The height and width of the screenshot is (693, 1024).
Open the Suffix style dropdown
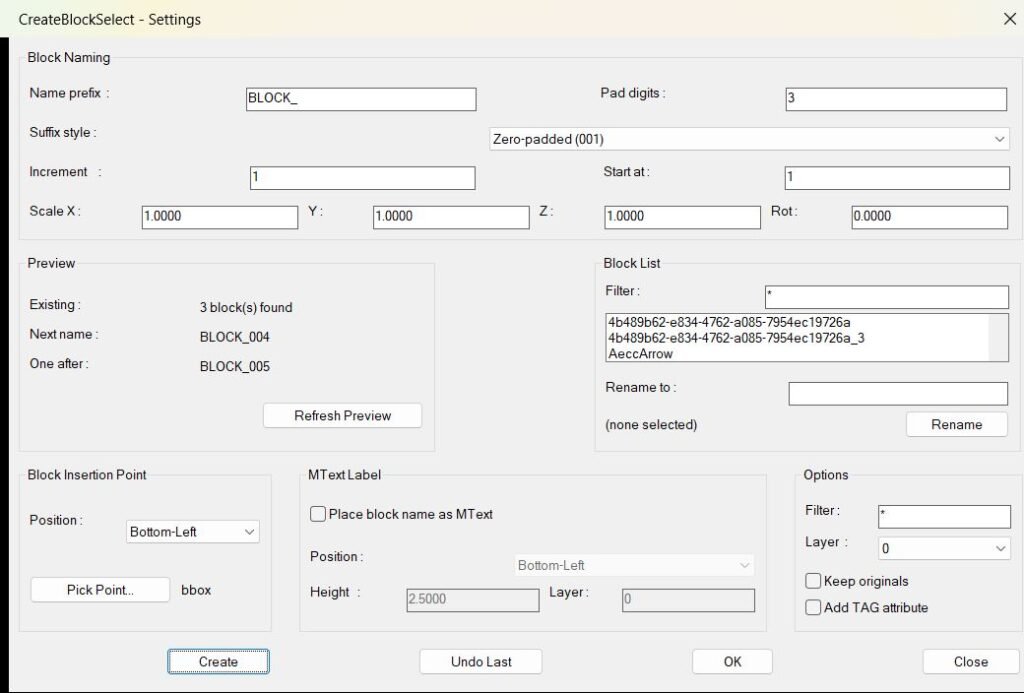point(749,139)
